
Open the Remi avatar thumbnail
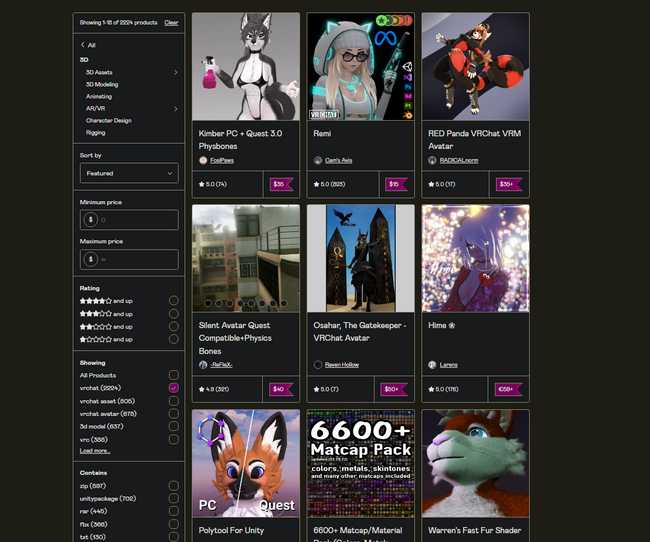361,67
